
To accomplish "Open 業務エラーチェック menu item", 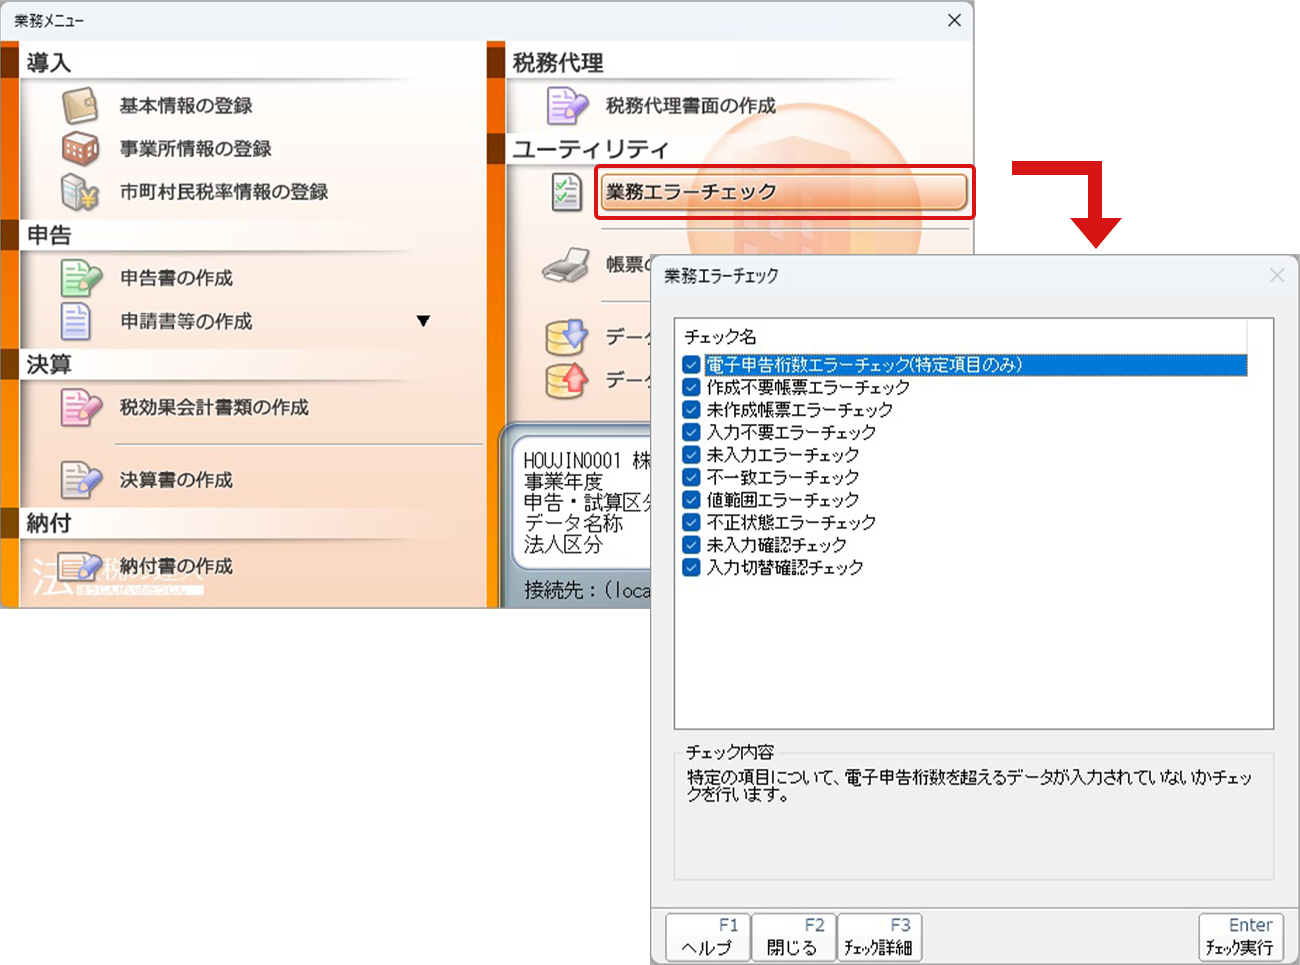I will pyautogui.click(x=784, y=192).
